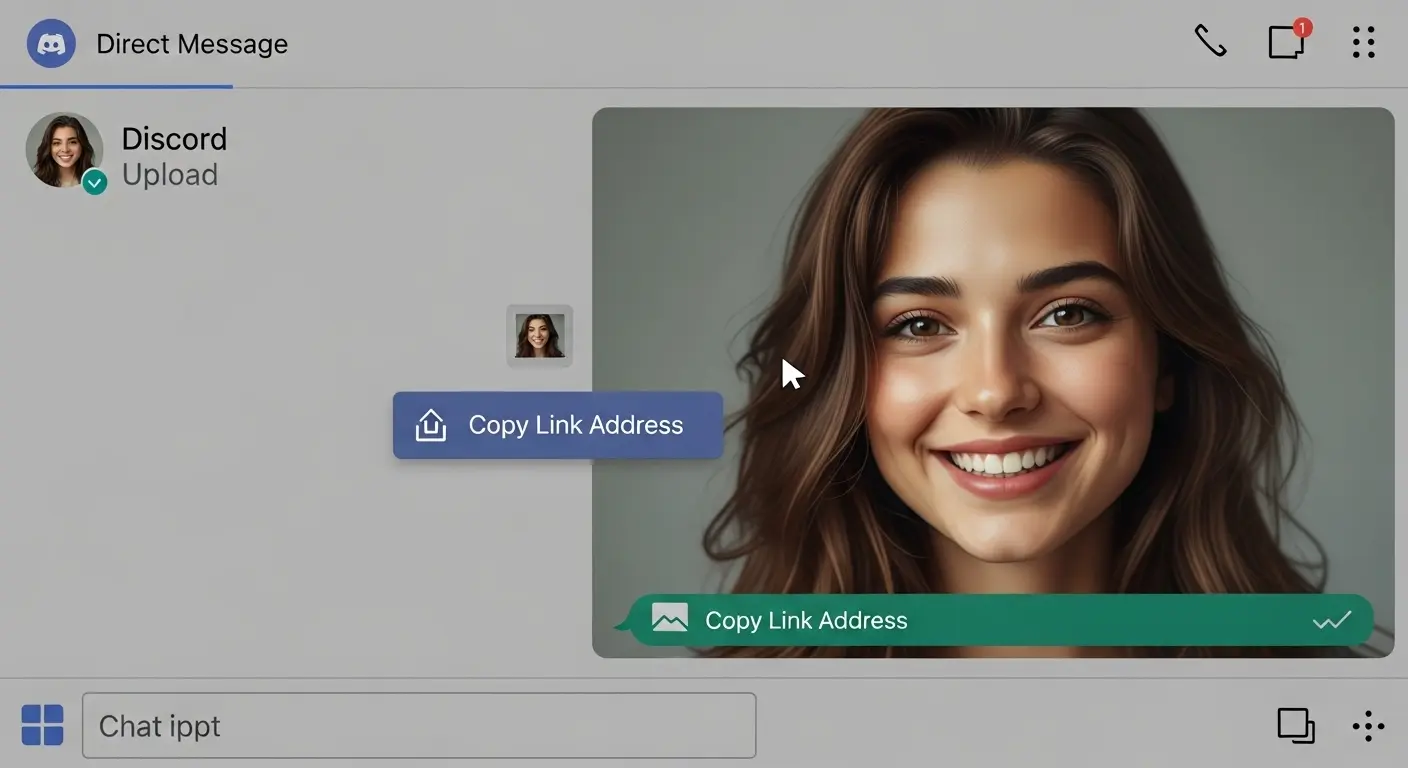1408x768 pixels.
Task: Open the dotted options icon in bottom bar
Action: coord(1367,726)
